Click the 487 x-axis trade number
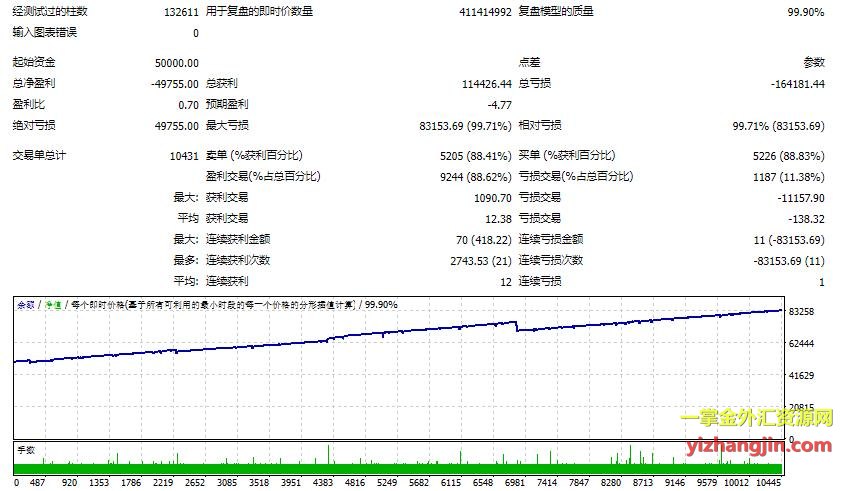The height and width of the screenshot is (491, 847). click(x=37, y=482)
